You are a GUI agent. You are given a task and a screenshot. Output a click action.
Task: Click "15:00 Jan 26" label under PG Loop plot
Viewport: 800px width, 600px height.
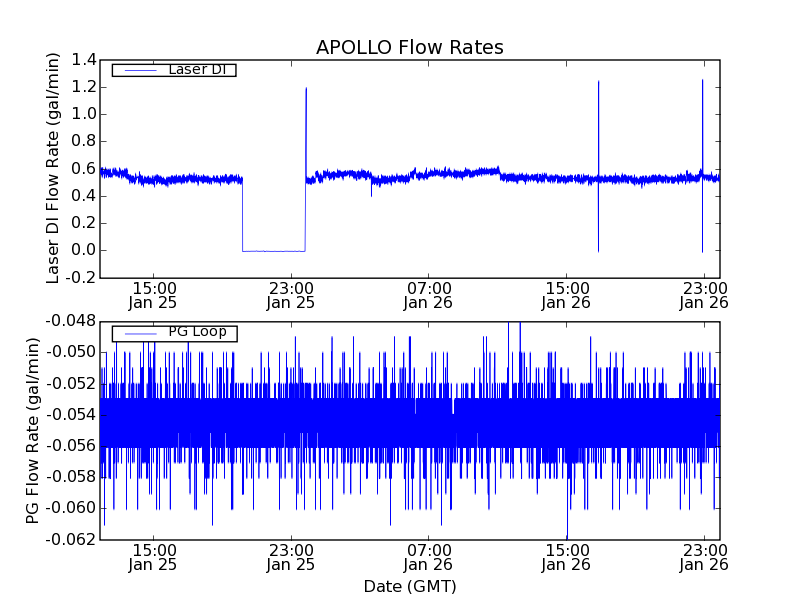(x=566, y=558)
